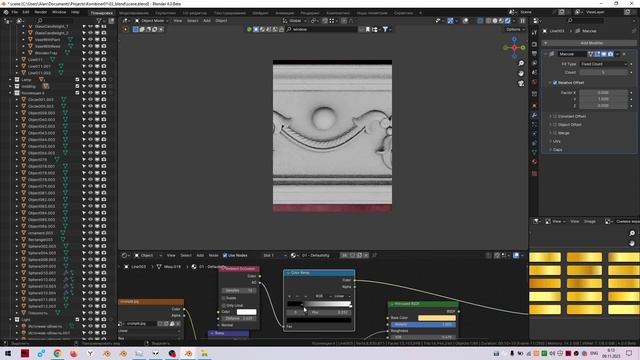Click the Base Color swatch in Principled BSDF
The height and width of the screenshot is (360, 640).
pyautogui.click(x=437, y=318)
